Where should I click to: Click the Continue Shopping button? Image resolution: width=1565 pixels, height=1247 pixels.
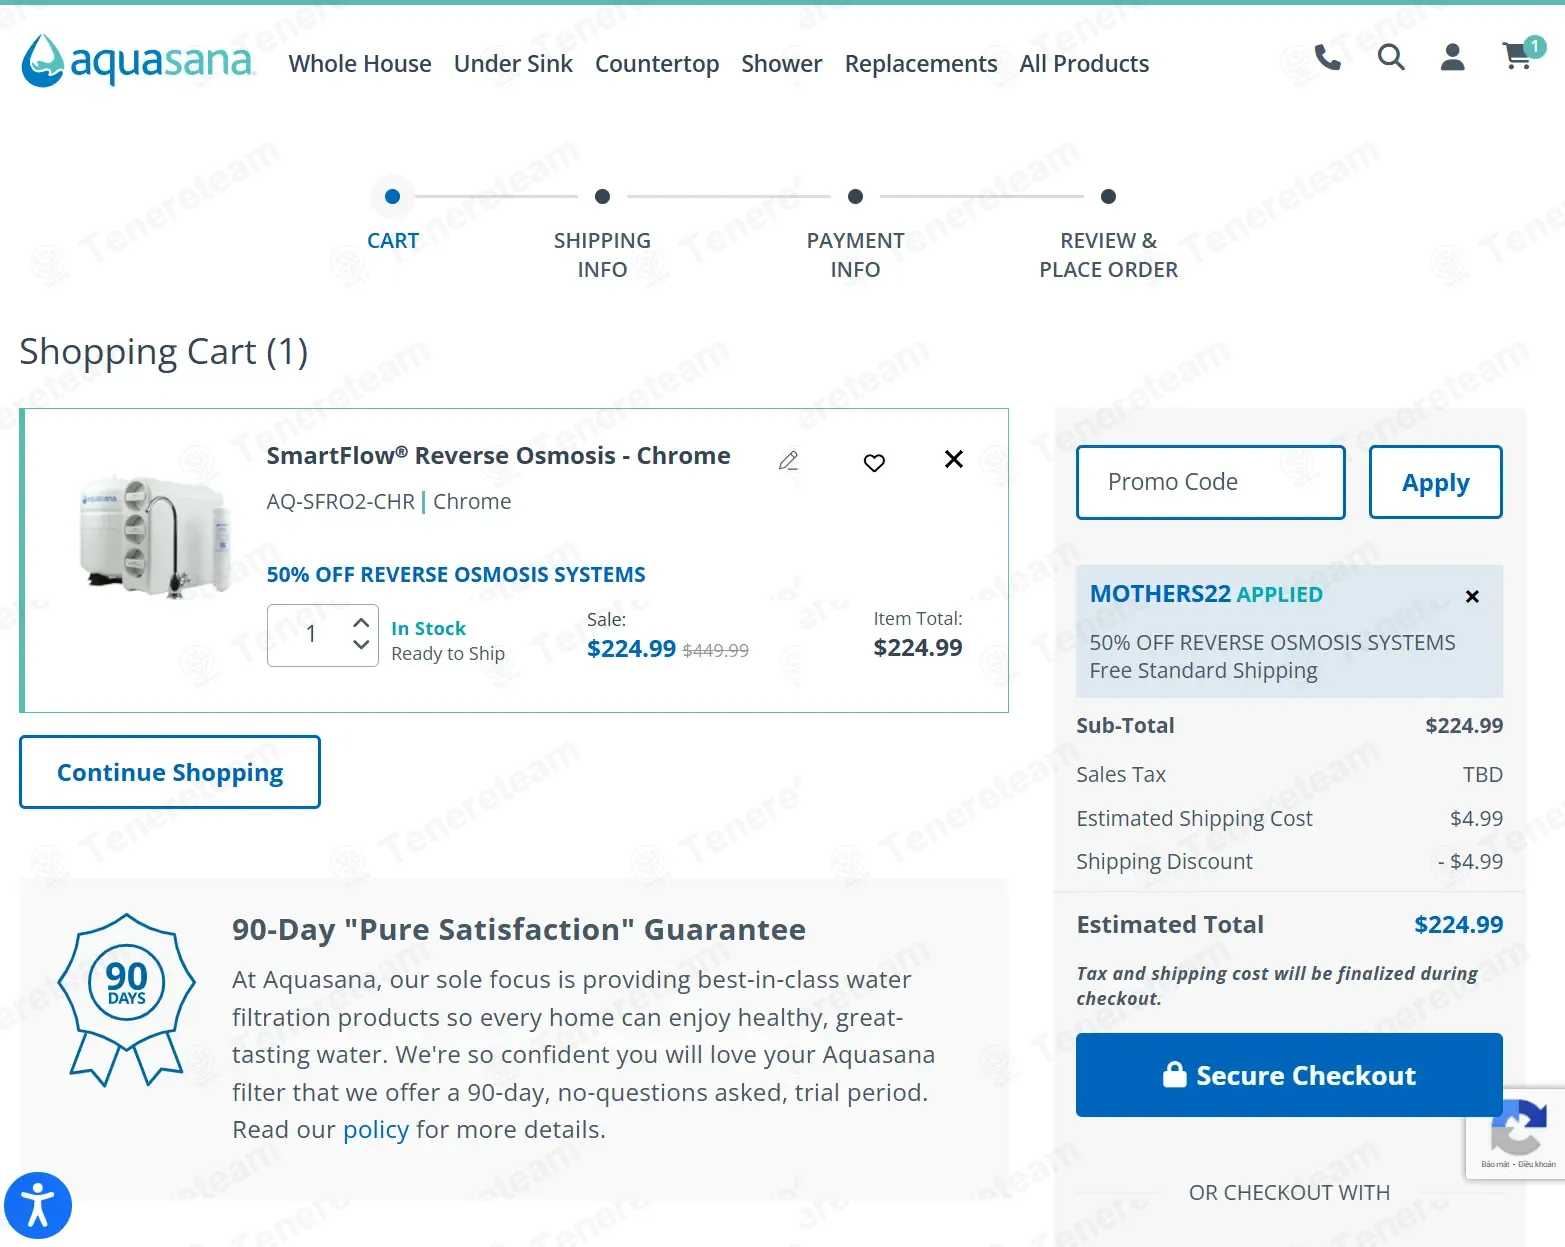coord(170,772)
